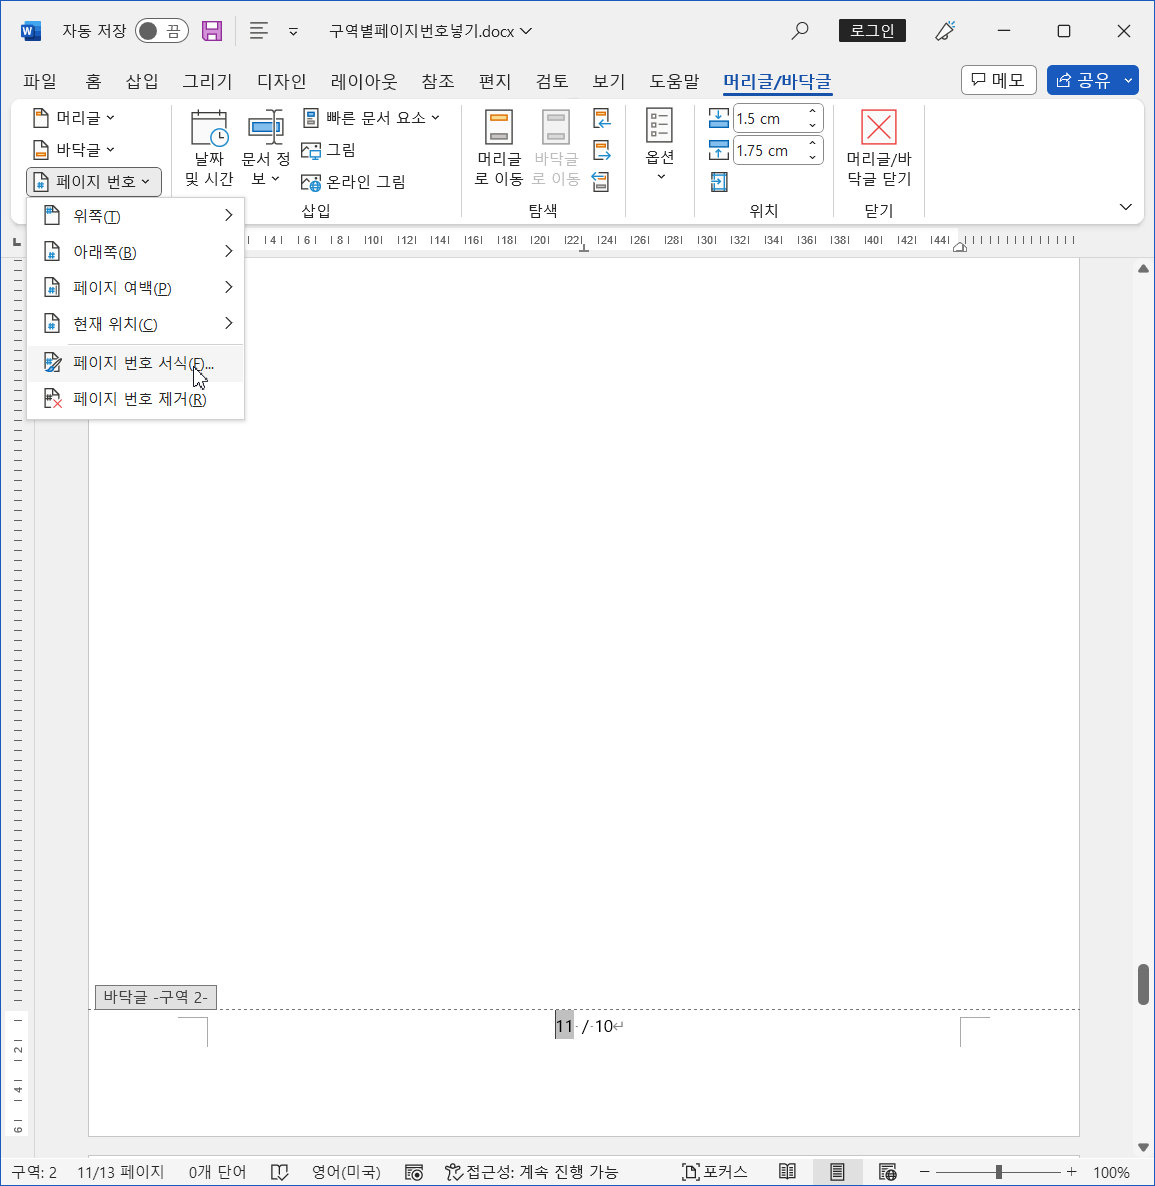This screenshot has height=1186, width=1155.
Task: Click 11/13 페이지 in status bar
Action: tap(120, 1172)
